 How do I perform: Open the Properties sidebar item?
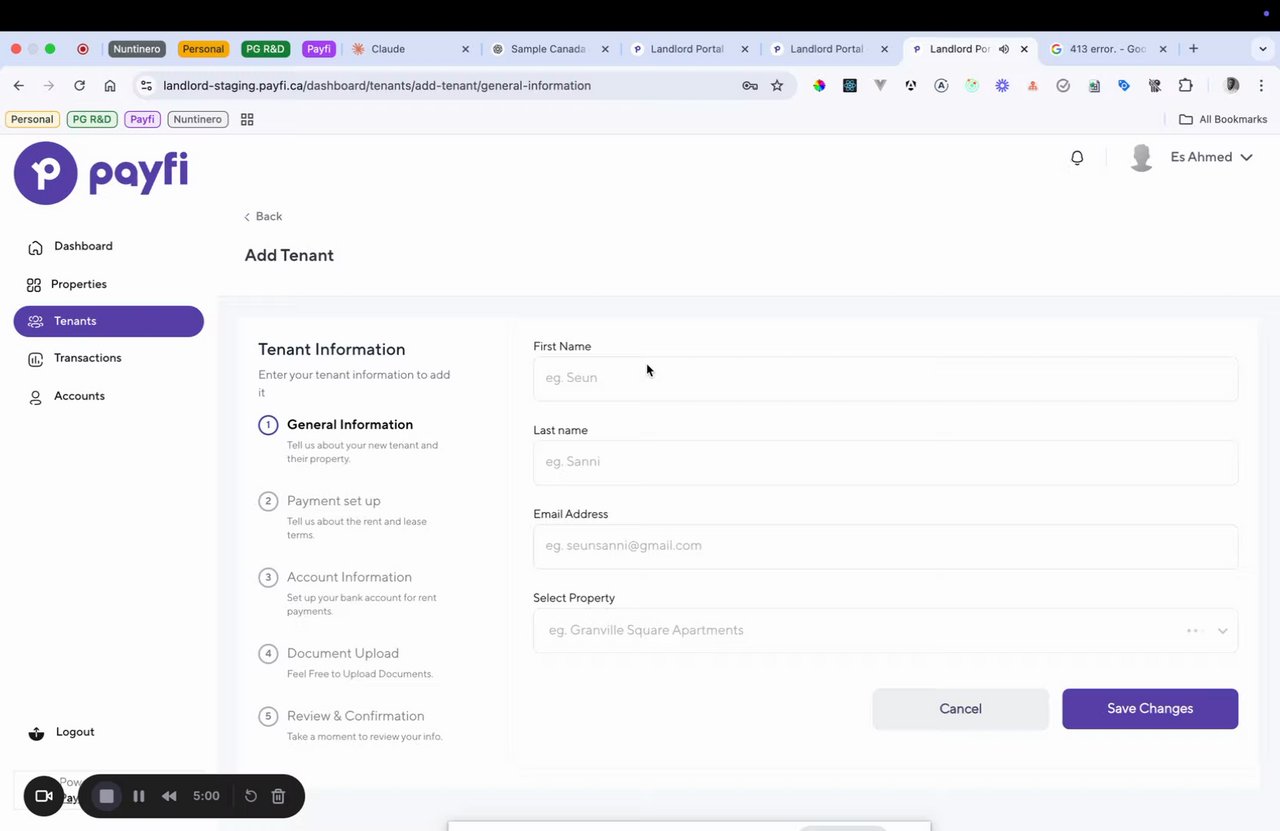[x=78, y=284]
